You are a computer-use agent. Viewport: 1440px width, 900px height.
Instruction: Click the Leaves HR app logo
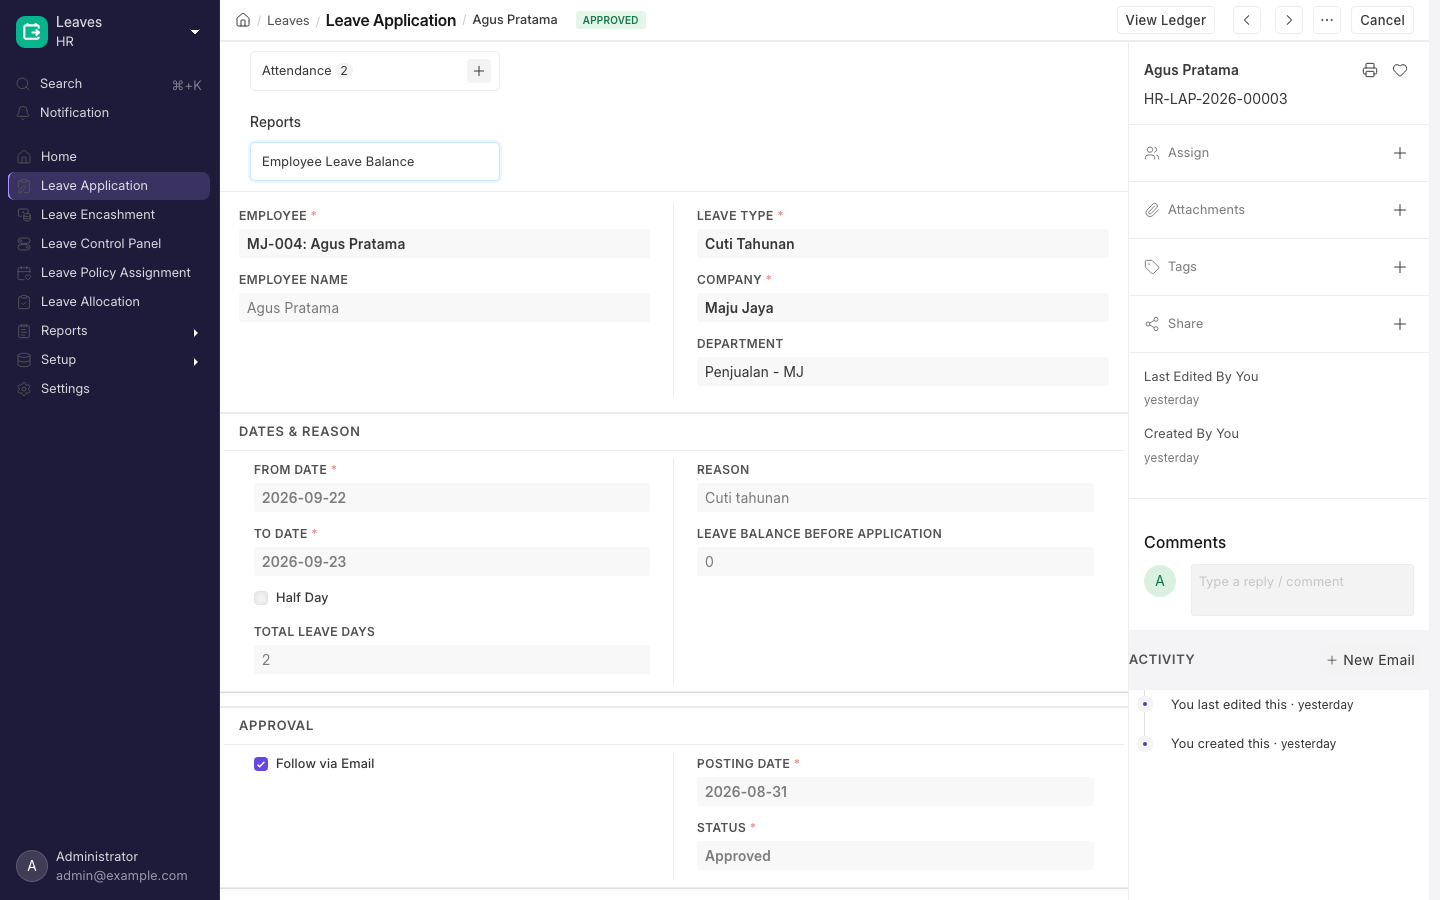pyautogui.click(x=32, y=32)
